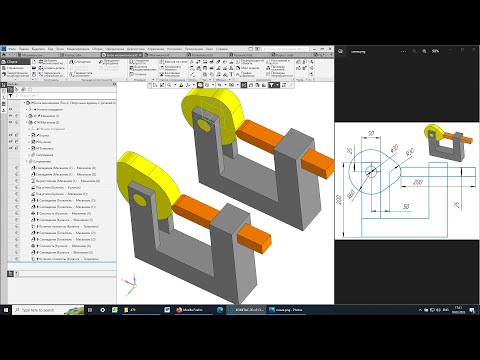Viewport: 480px width, 360px height.
Task: Collapse the root assembly node
Action: click(x=24, y=103)
